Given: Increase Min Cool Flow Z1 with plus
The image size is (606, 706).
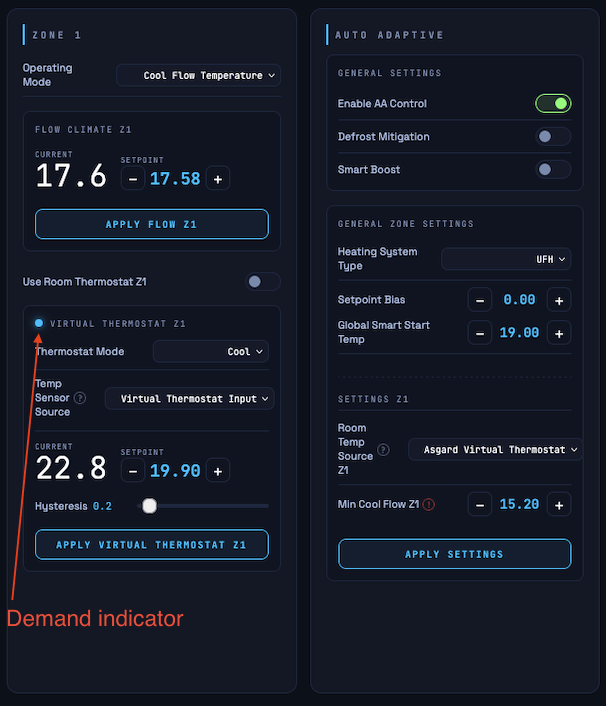Looking at the screenshot, I should pyautogui.click(x=559, y=505).
